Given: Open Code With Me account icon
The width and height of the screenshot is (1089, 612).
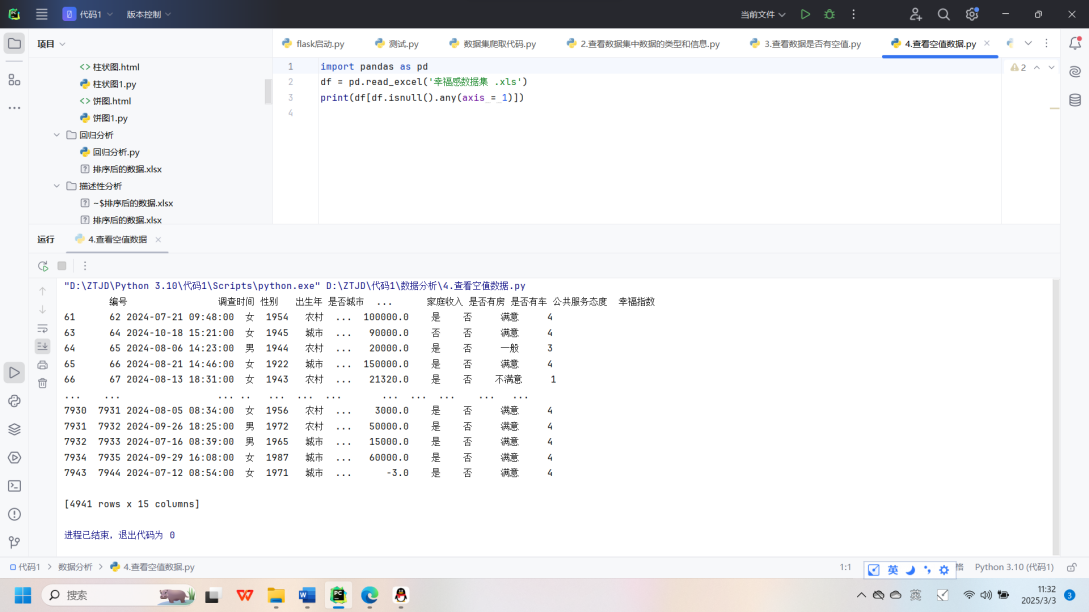Looking at the screenshot, I should [915, 14].
